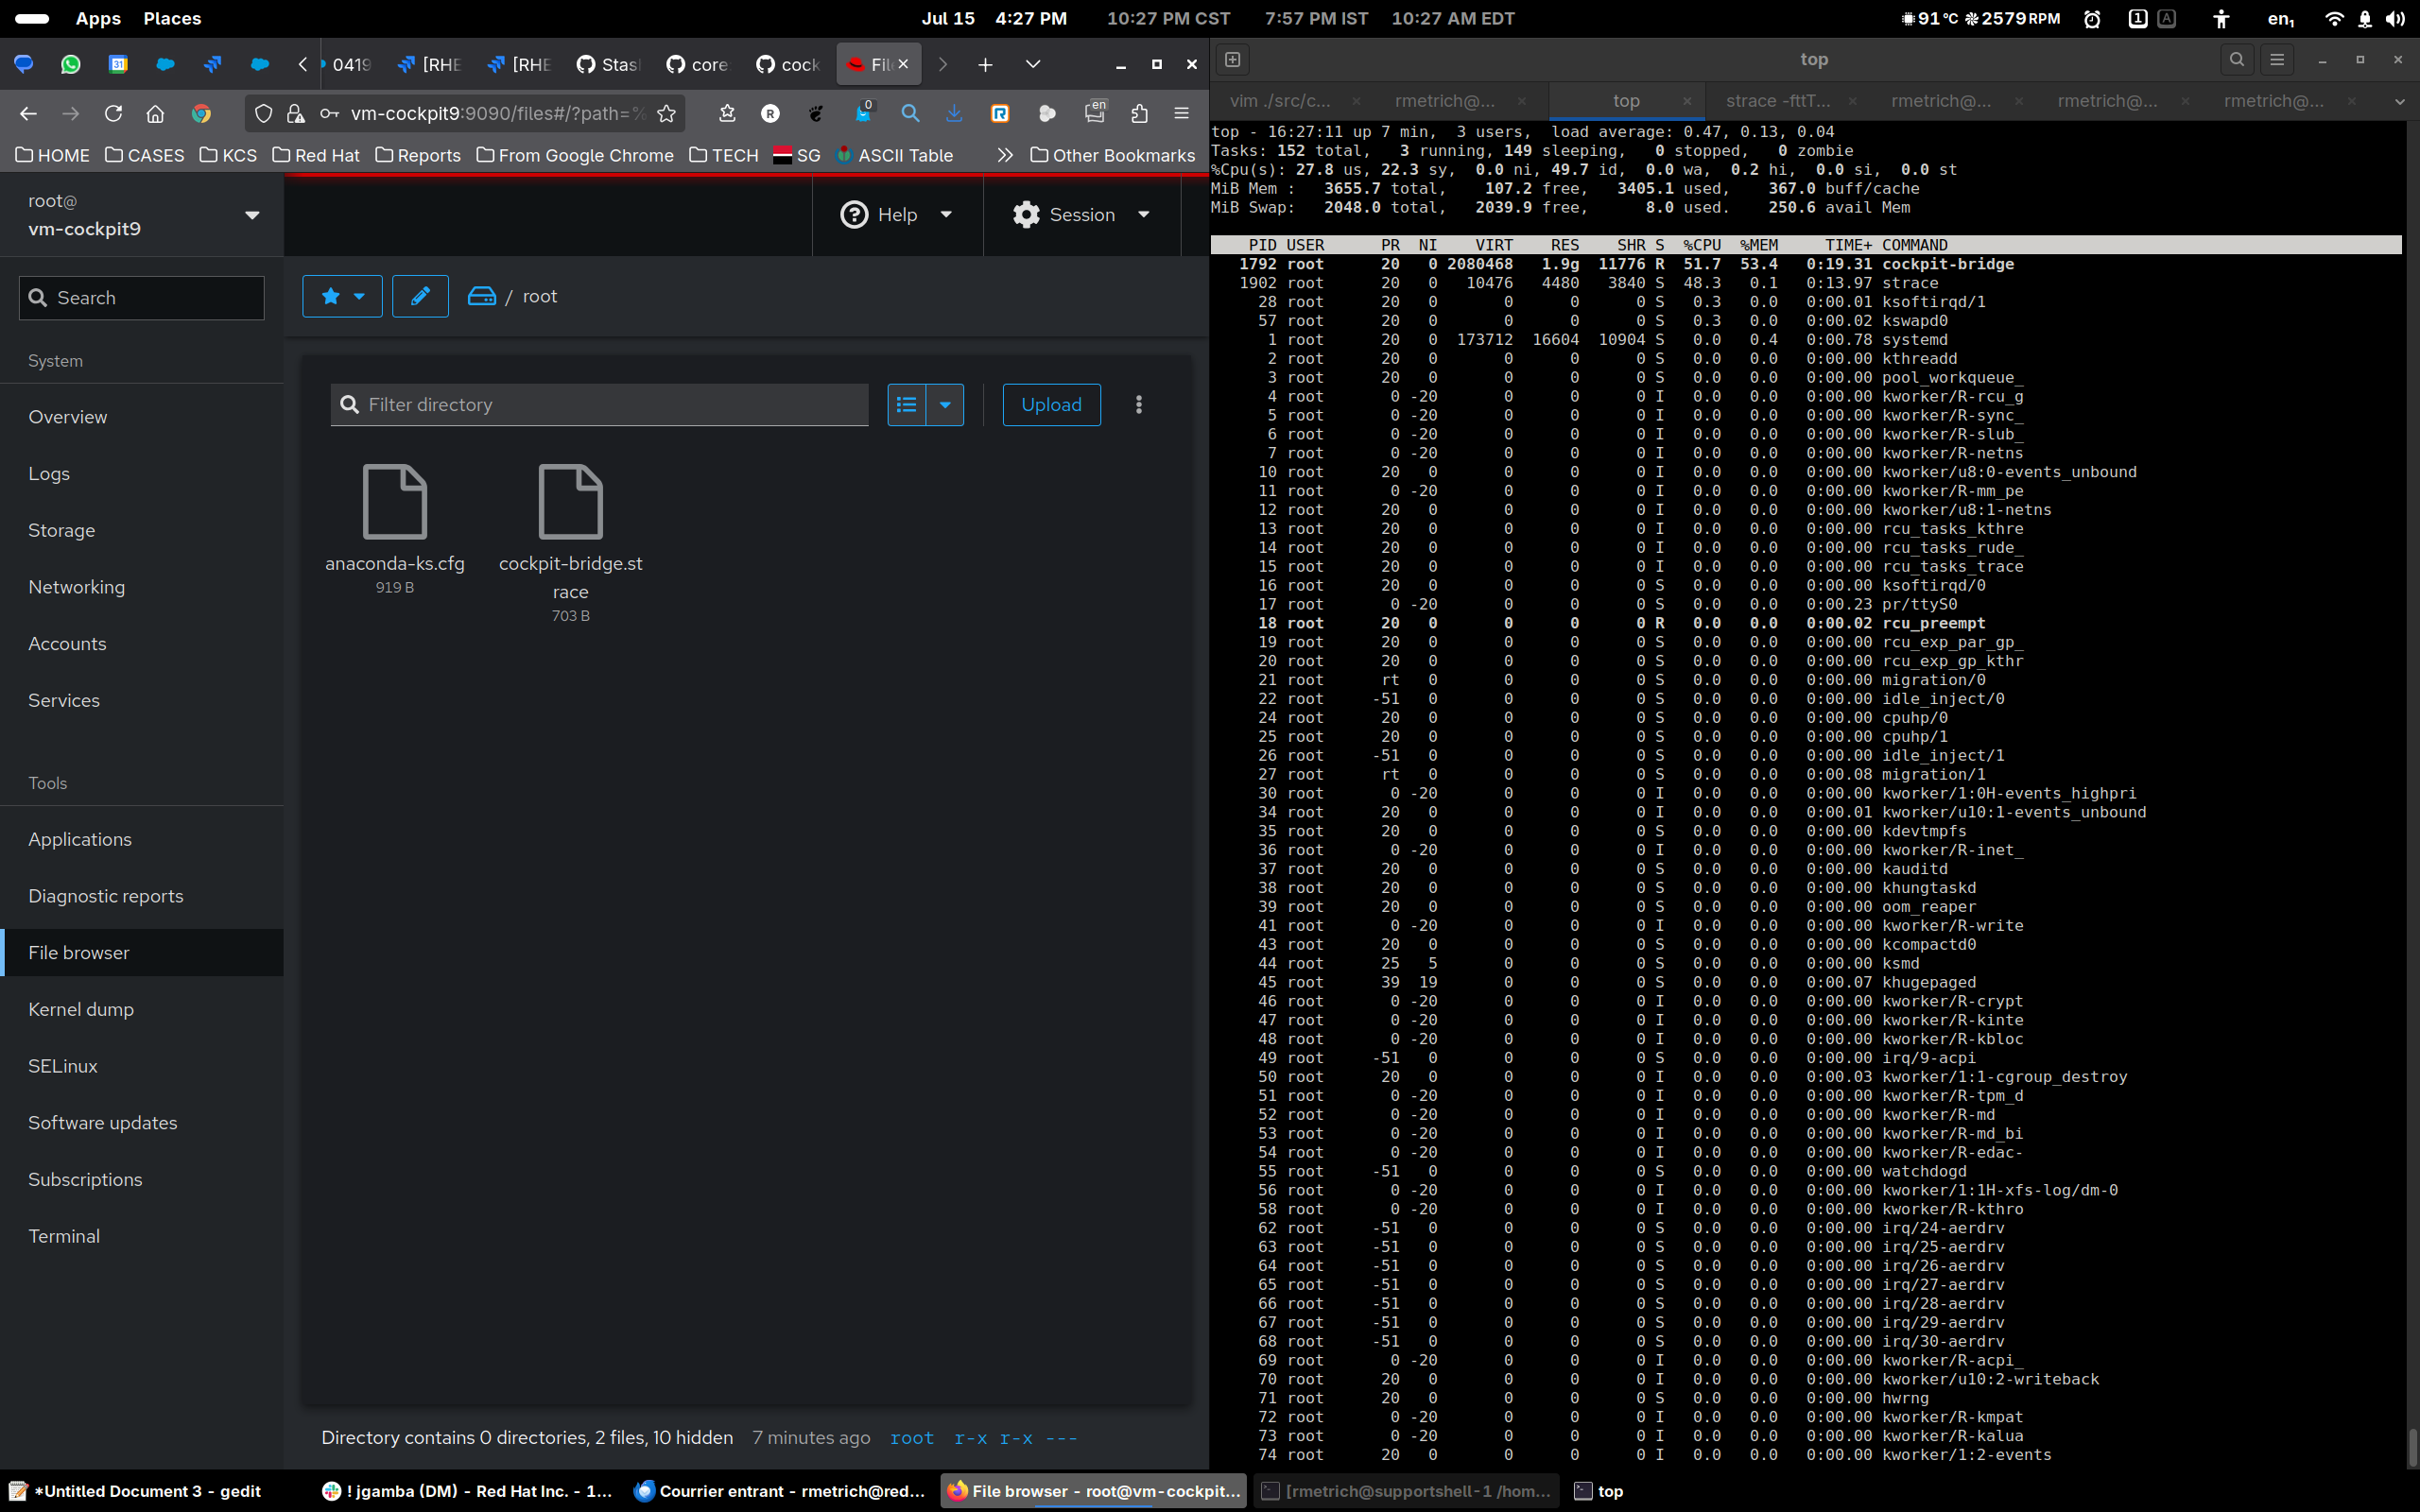Click the list view toggle icon
2420x1512 pixels.
point(906,405)
